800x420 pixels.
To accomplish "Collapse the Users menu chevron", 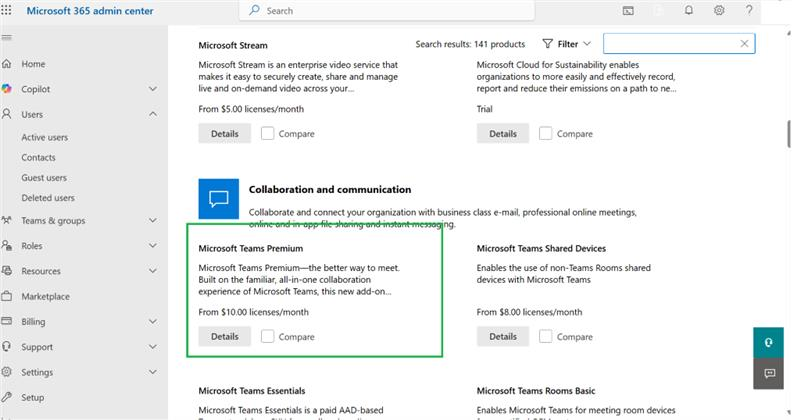I will tap(153, 114).
